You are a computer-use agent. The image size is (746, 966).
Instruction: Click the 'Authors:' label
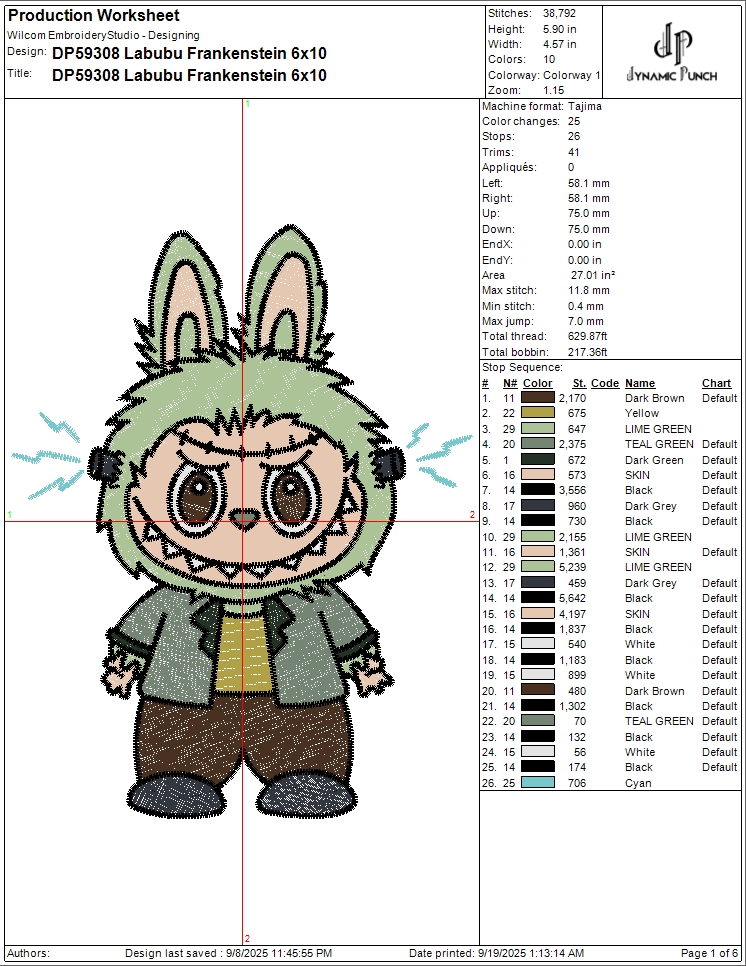tap(28, 953)
